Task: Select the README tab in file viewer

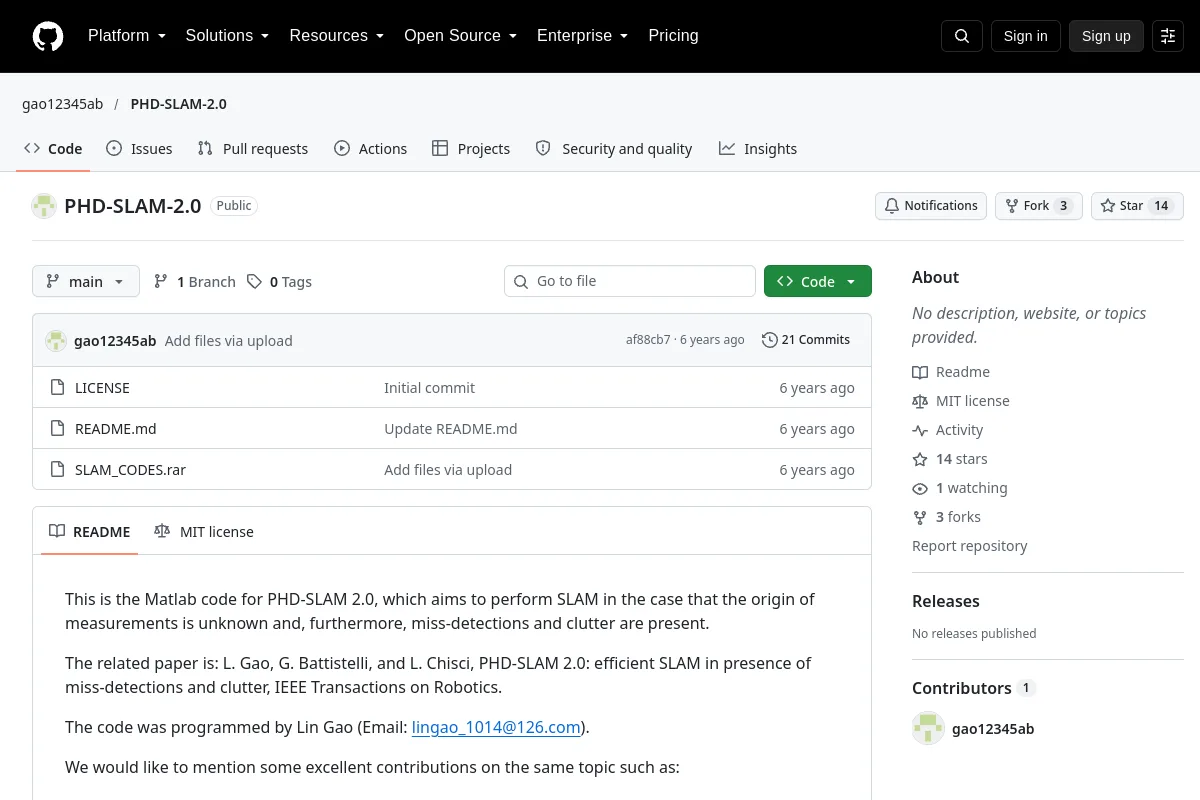Action: [90, 532]
